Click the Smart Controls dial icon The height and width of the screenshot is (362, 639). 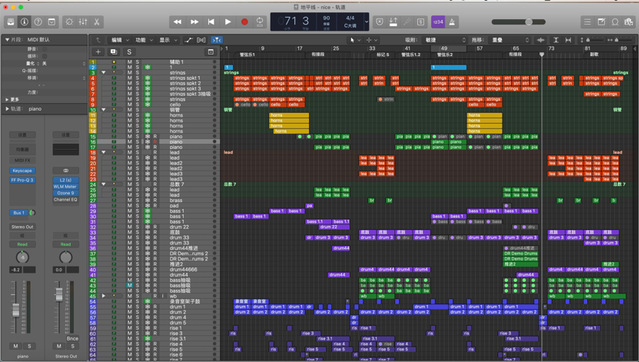(x=69, y=22)
